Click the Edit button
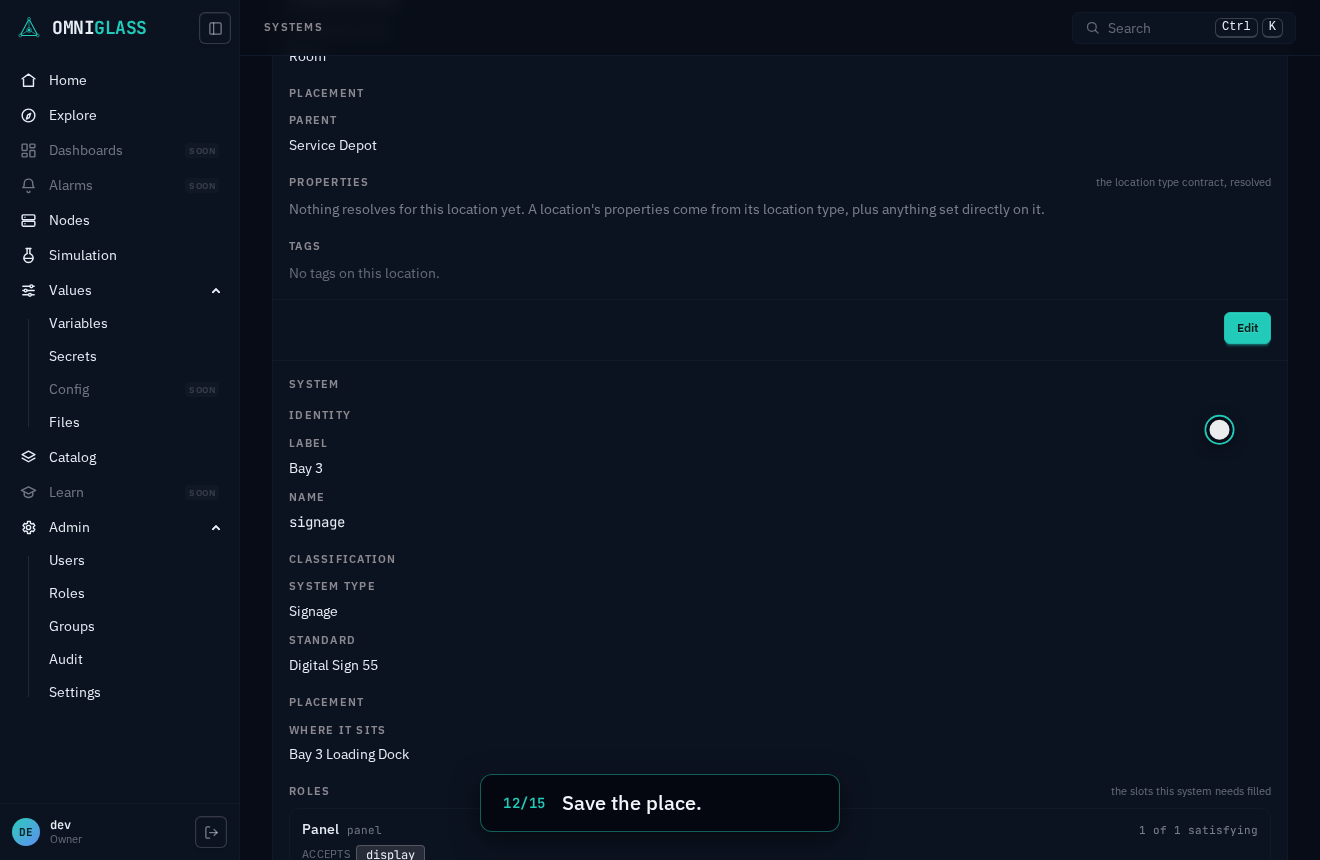This screenshot has height=860, width=1320. 1247,328
